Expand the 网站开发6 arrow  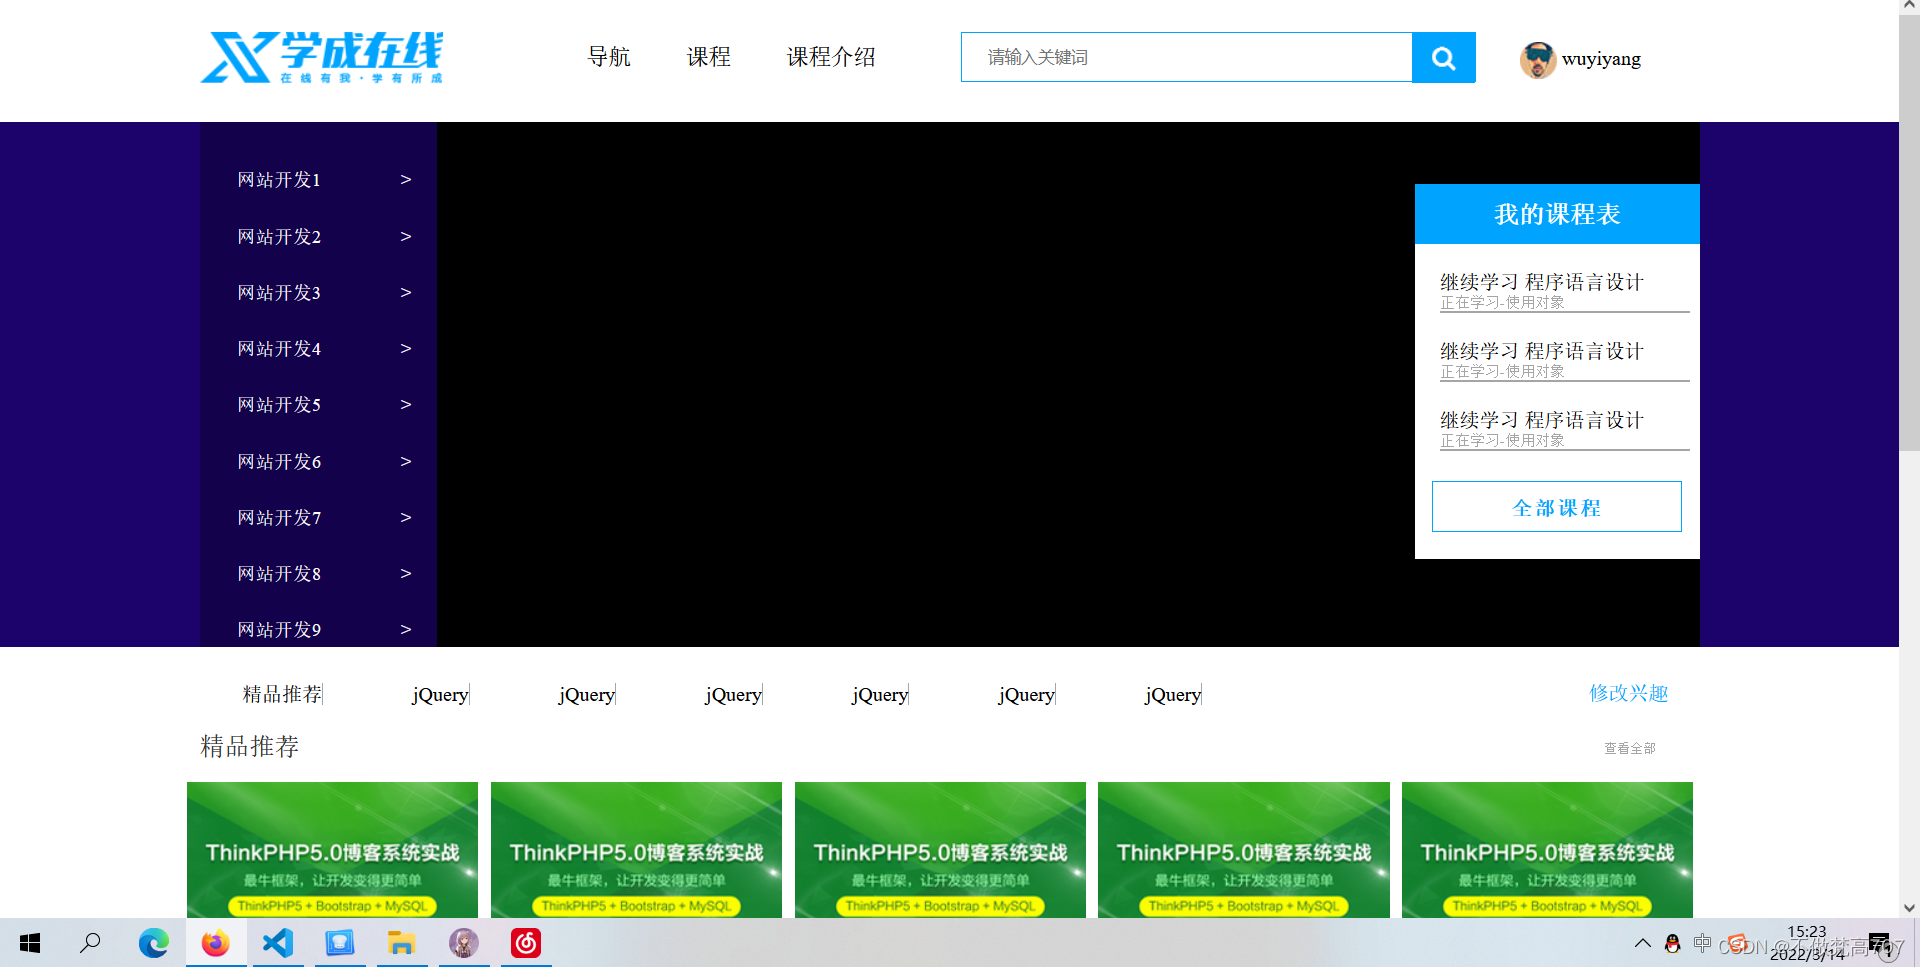pyautogui.click(x=406, y=462)
